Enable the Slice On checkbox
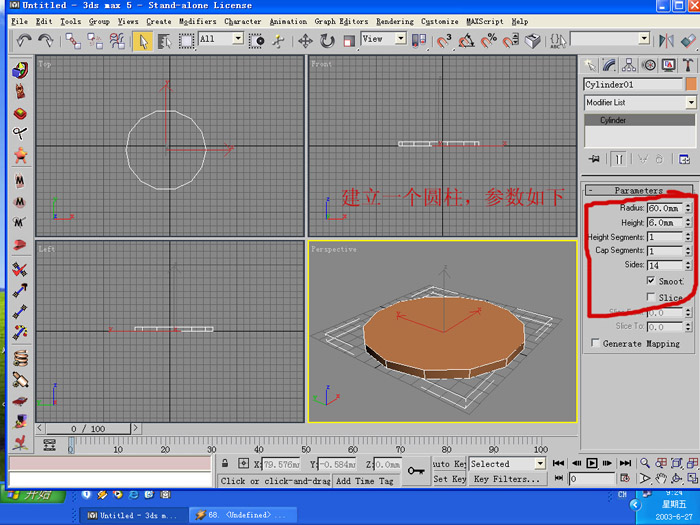Viewport: 700px width, 525px height. (x=651, y=297)
